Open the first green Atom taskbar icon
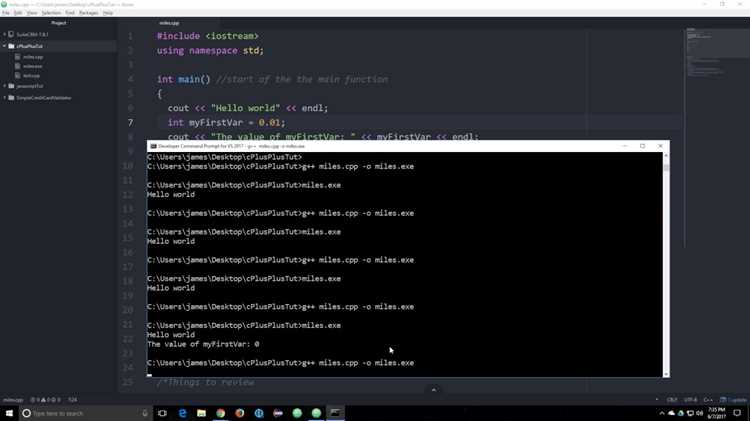Viewport: 750px width, 421px height. click(297, 413)
